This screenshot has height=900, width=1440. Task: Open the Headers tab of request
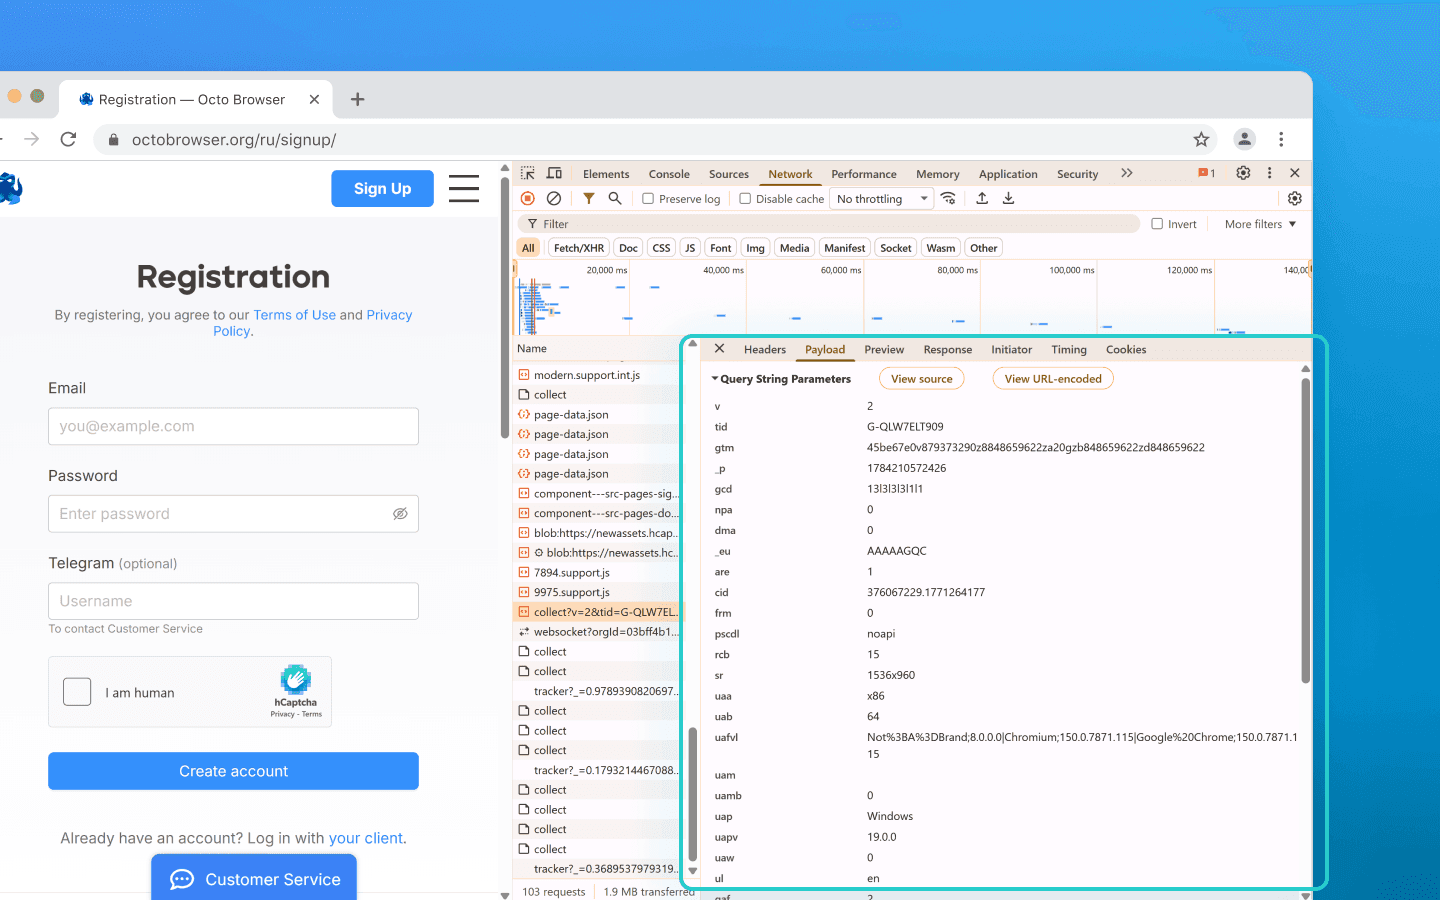tap(765, 349)
